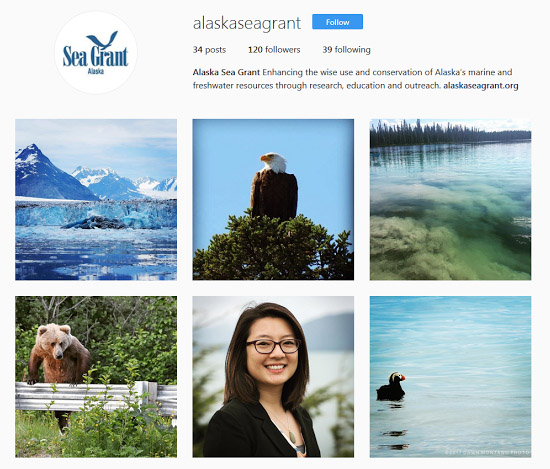Open the brown bear on guardrail photo
Viewport: 550px width, 469px height.
click(x=96, y=377)
